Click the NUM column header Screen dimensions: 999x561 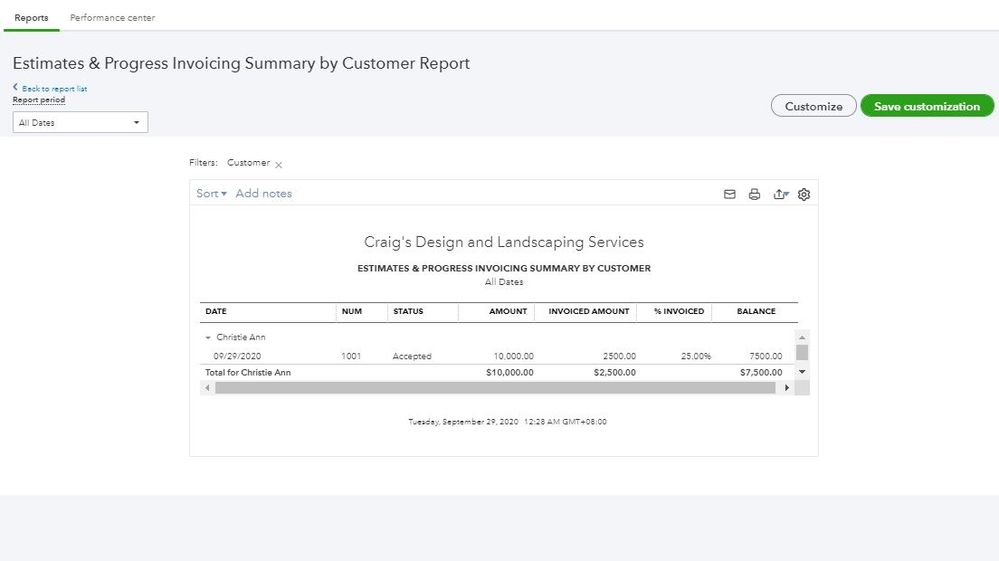[x=352, y=311]
